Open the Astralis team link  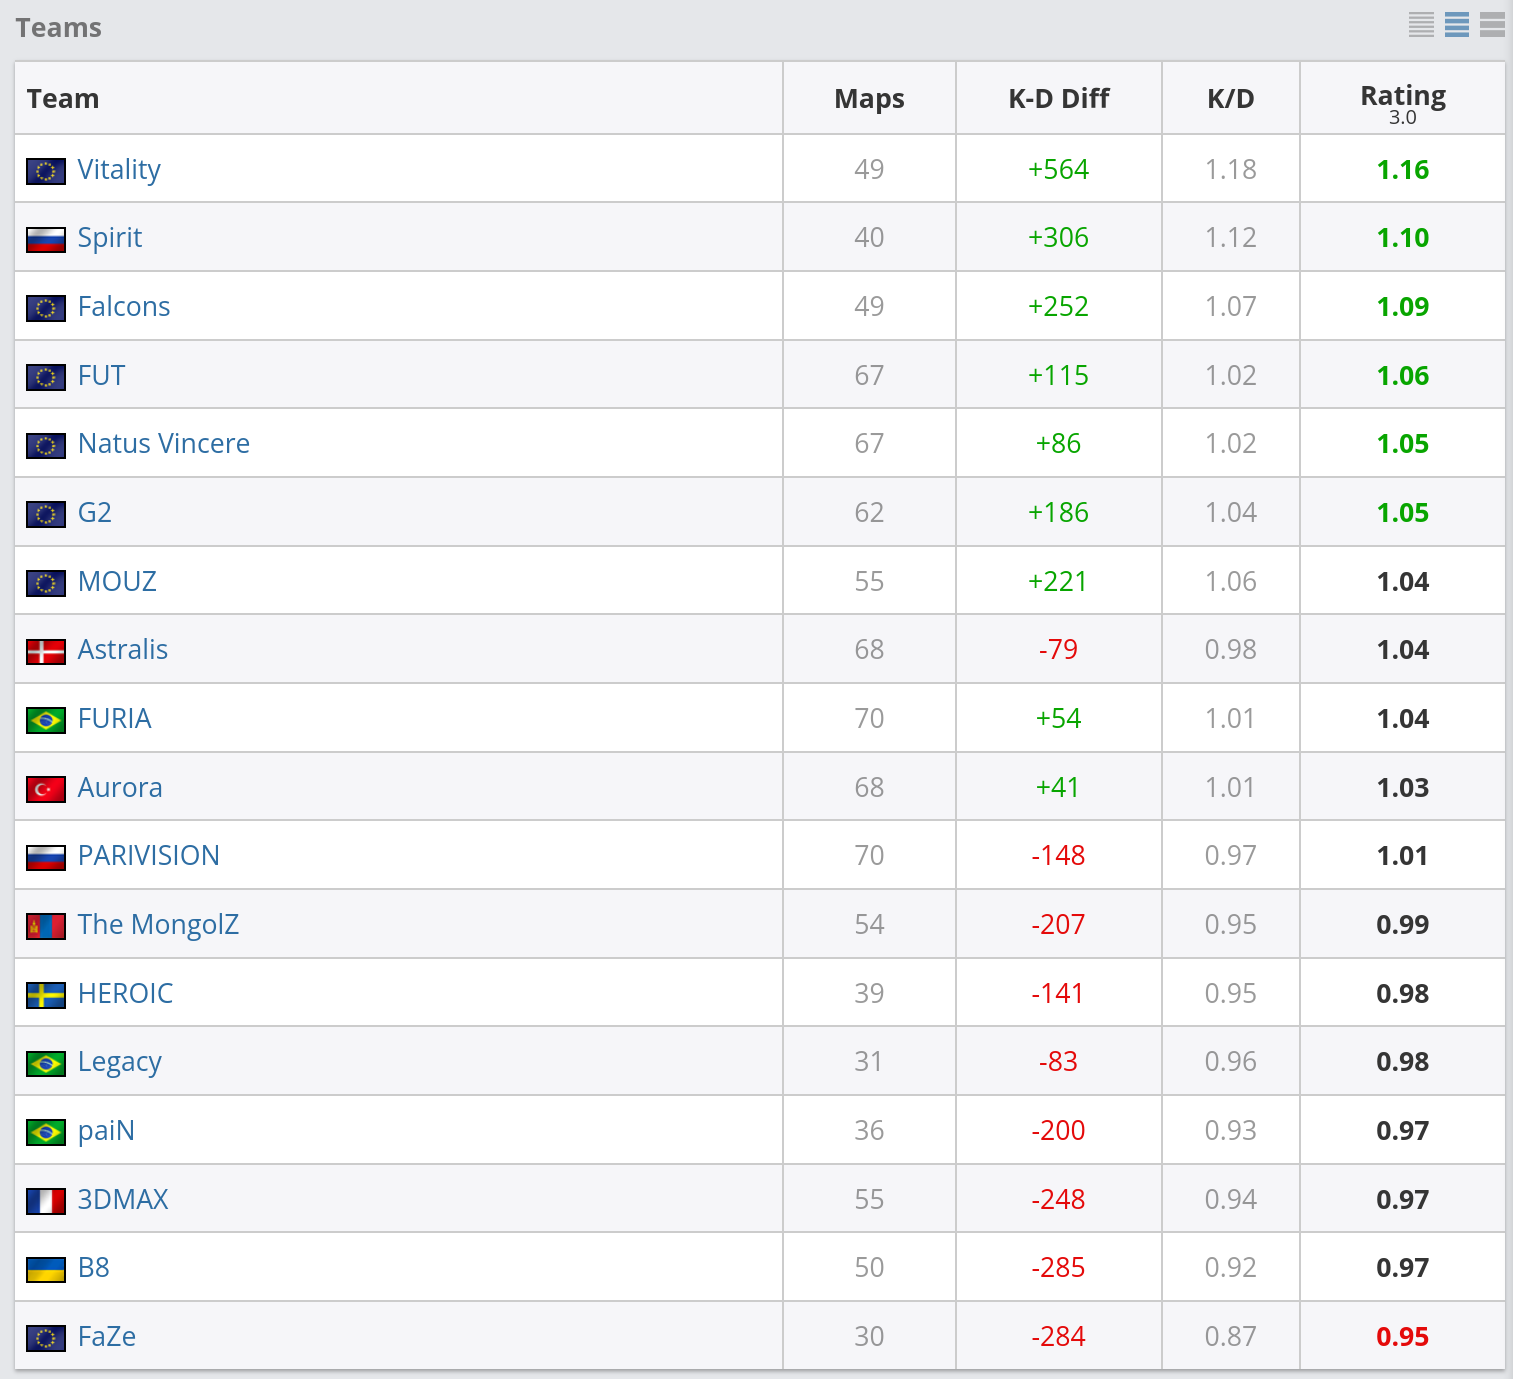pyautogui.click(x=123, y=649)
